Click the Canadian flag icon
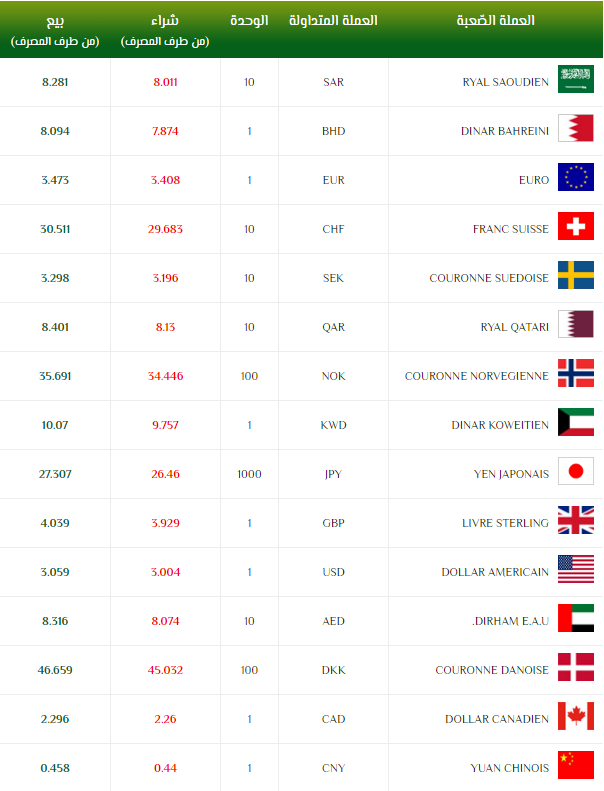This screenshot has width=604, height=791. point(575,718)
